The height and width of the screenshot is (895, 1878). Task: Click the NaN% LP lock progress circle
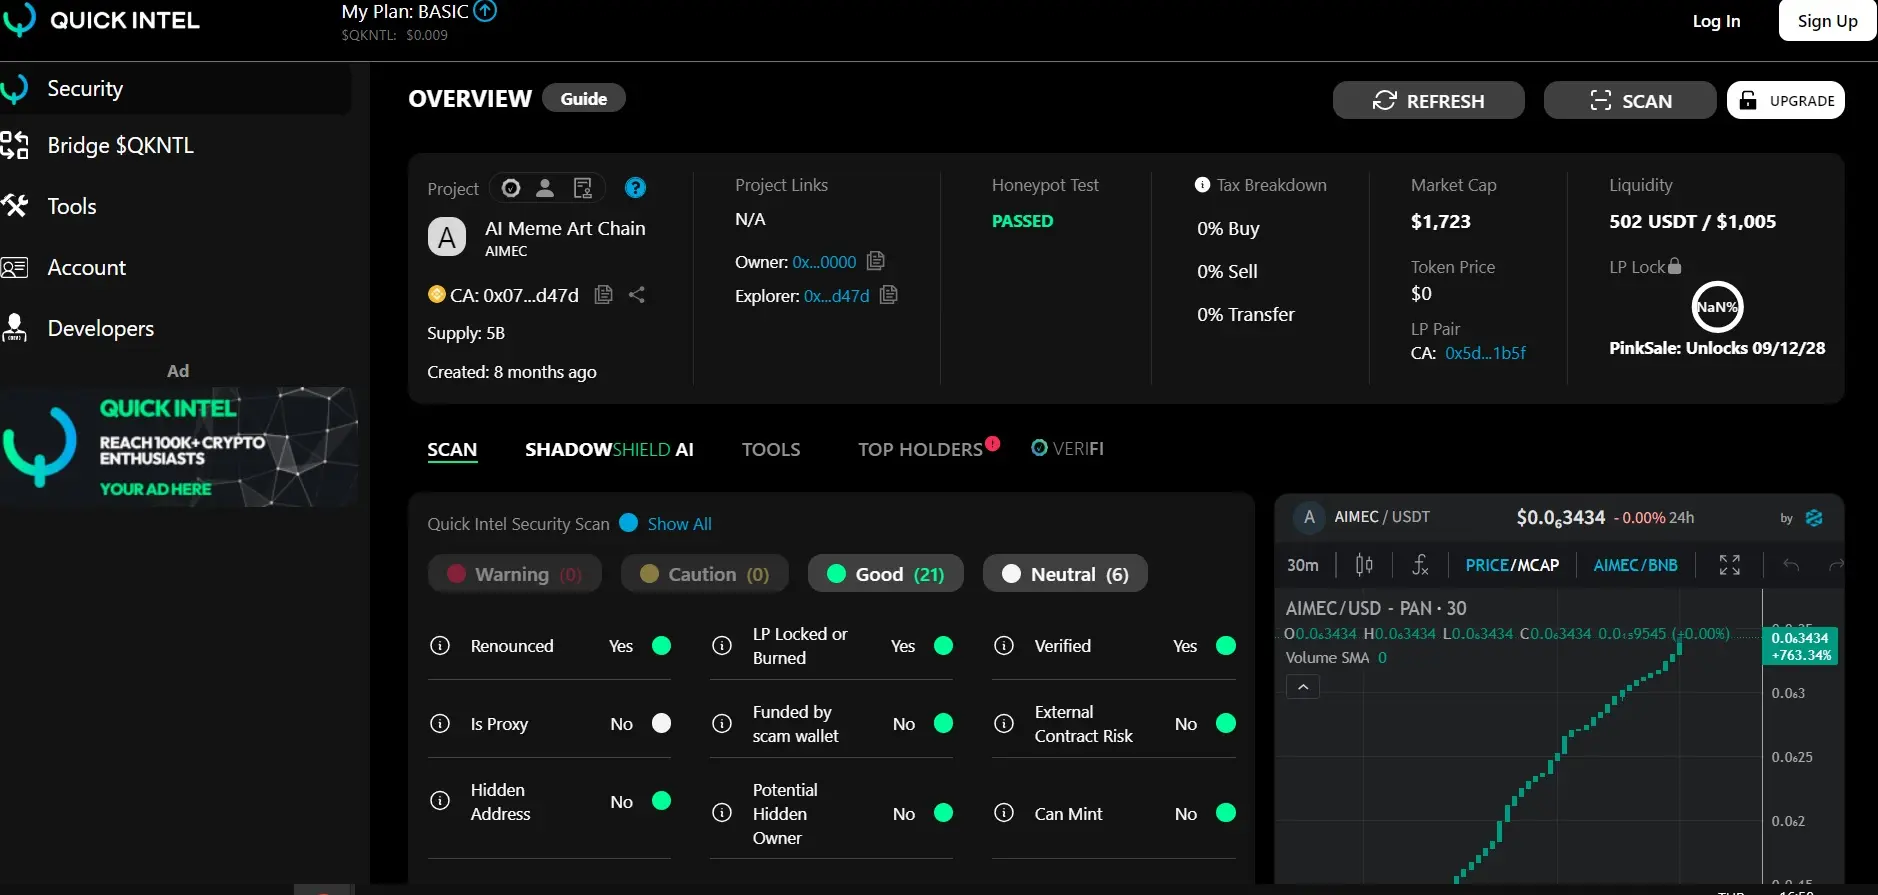click(x=1717, y=307)
